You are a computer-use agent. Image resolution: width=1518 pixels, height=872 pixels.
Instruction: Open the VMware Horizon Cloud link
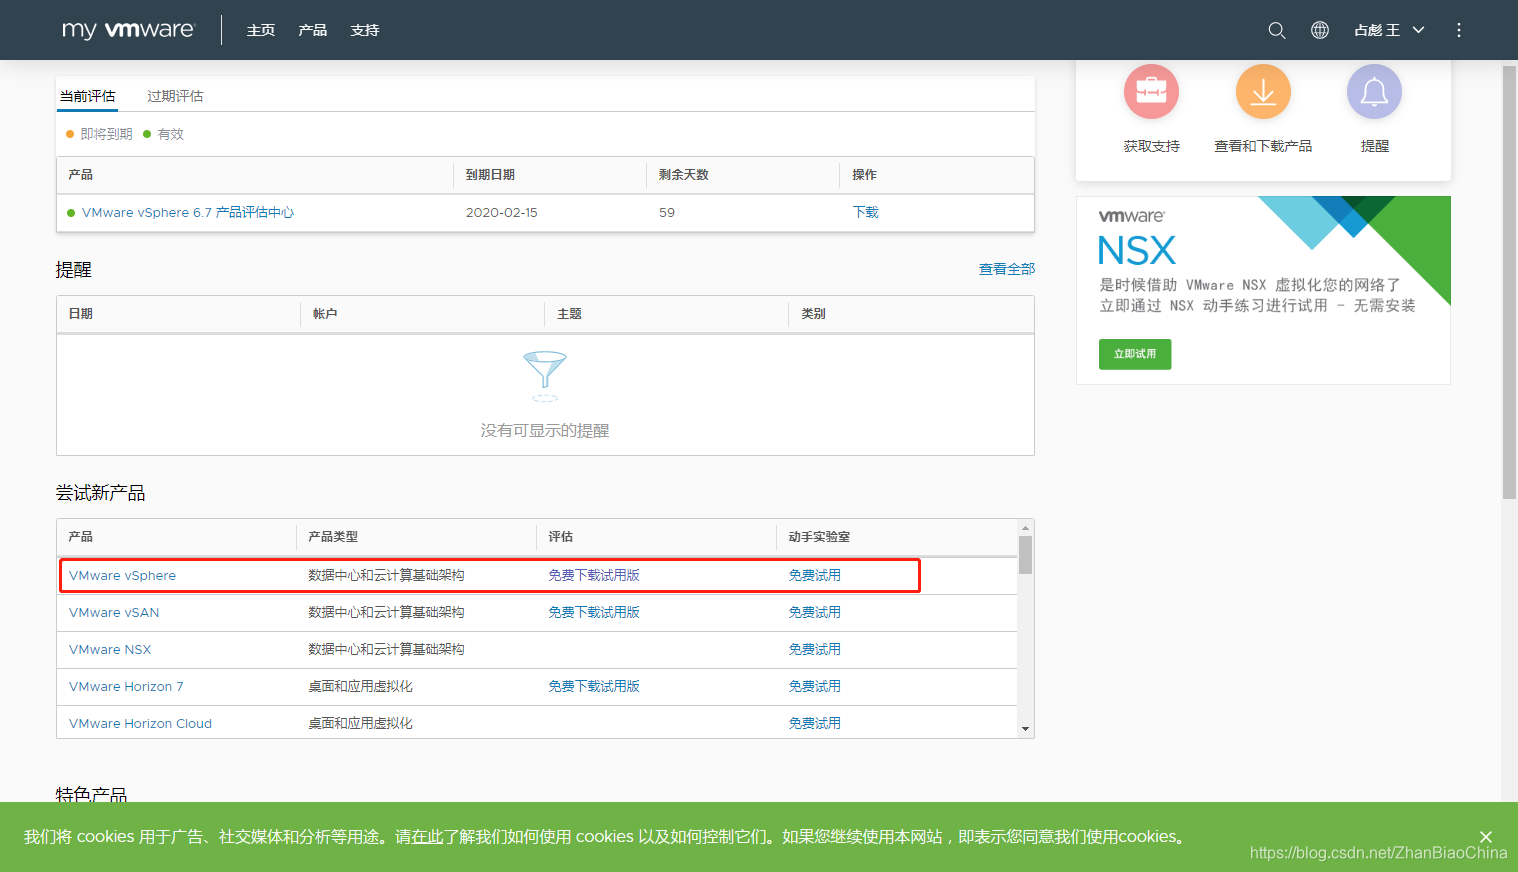(x=140, y=723)
